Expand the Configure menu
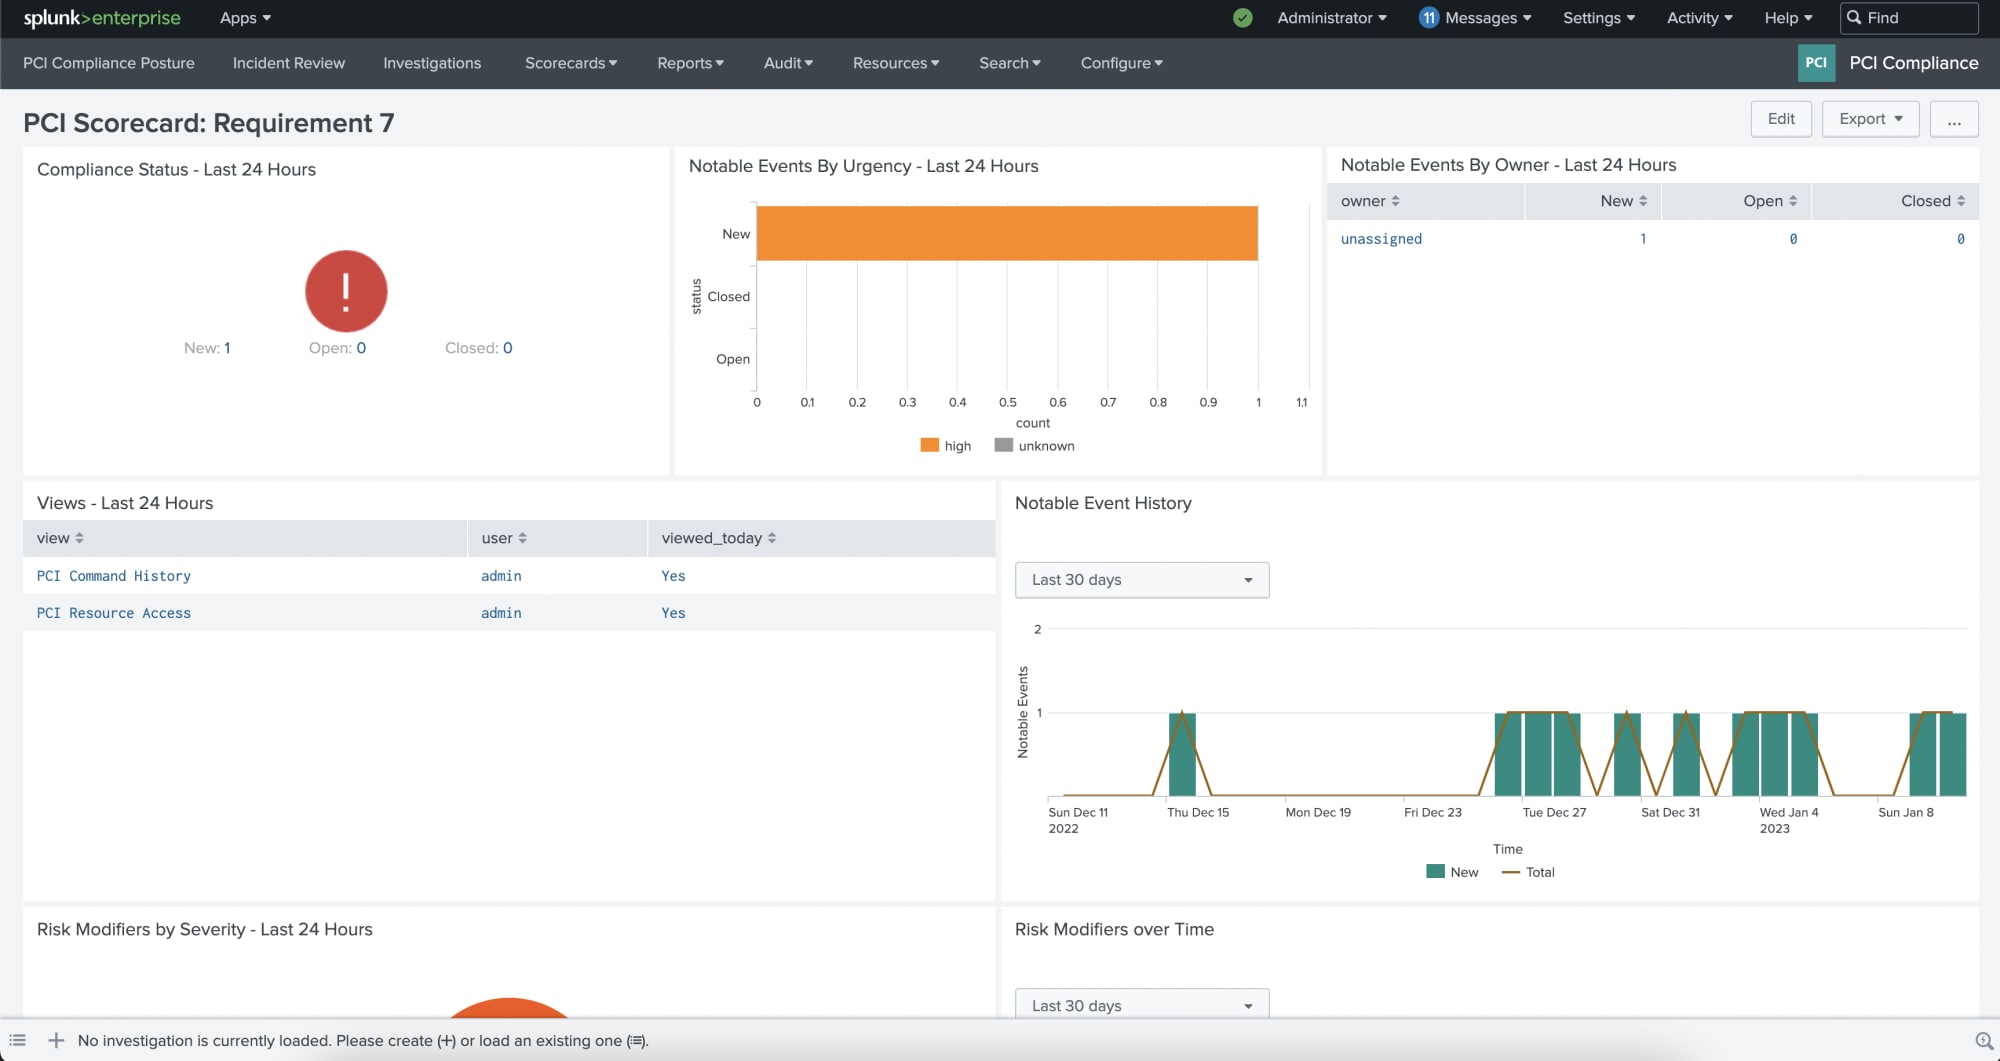Screen dimensions: 2000x1061 click(x=1121, y=63)
